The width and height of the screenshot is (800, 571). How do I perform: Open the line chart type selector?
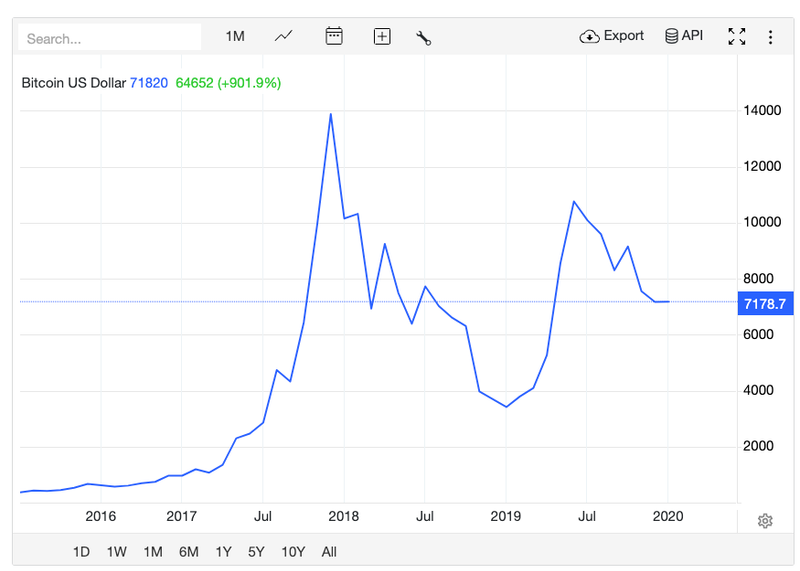(284, 36)
